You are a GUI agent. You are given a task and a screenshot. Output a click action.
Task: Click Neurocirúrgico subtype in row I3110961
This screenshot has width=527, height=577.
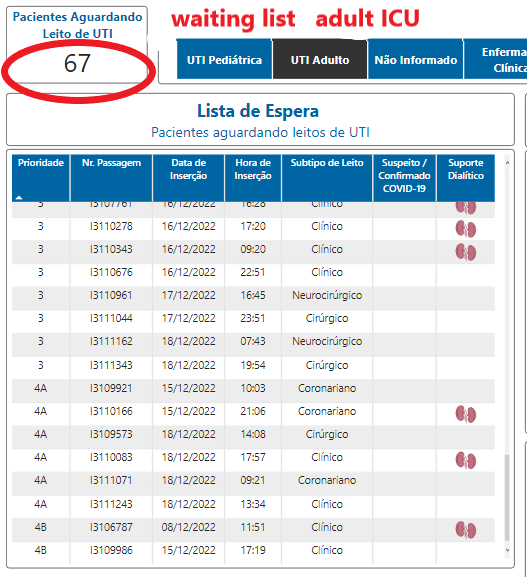327,295
